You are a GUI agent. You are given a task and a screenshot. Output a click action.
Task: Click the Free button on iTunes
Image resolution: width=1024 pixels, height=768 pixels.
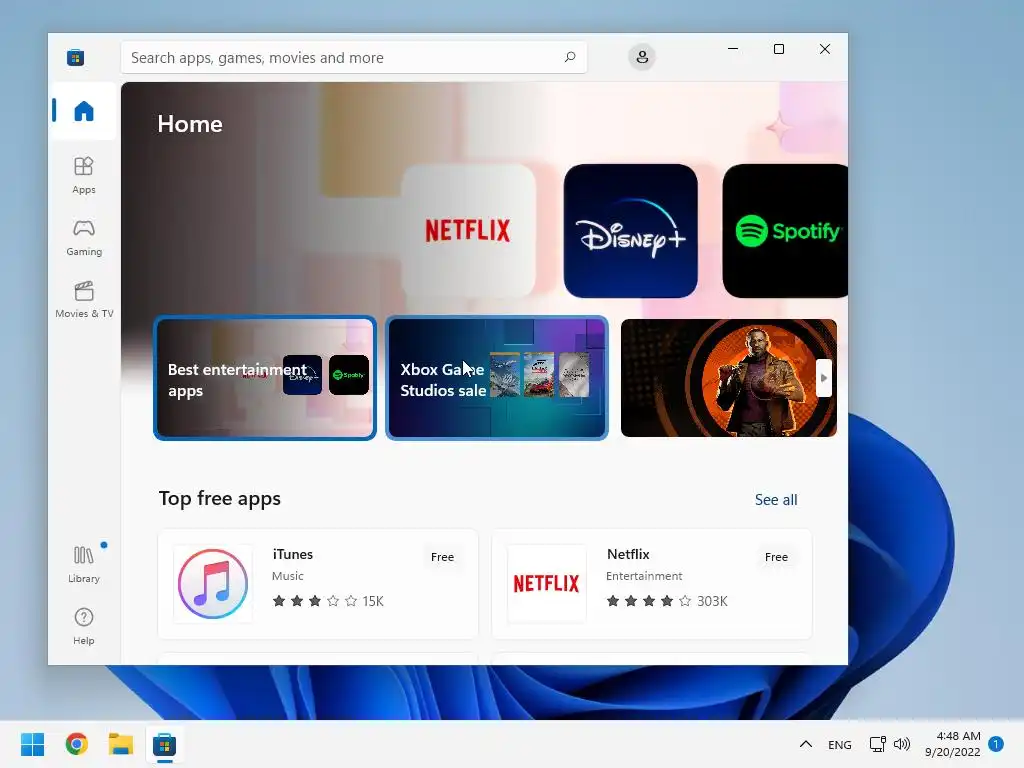tap(442, 557)
